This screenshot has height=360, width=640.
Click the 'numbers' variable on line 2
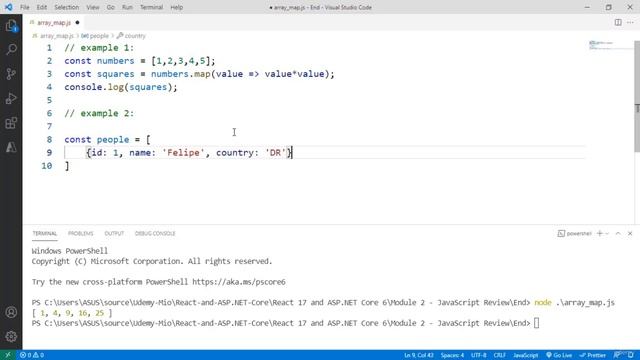[116, 61]
